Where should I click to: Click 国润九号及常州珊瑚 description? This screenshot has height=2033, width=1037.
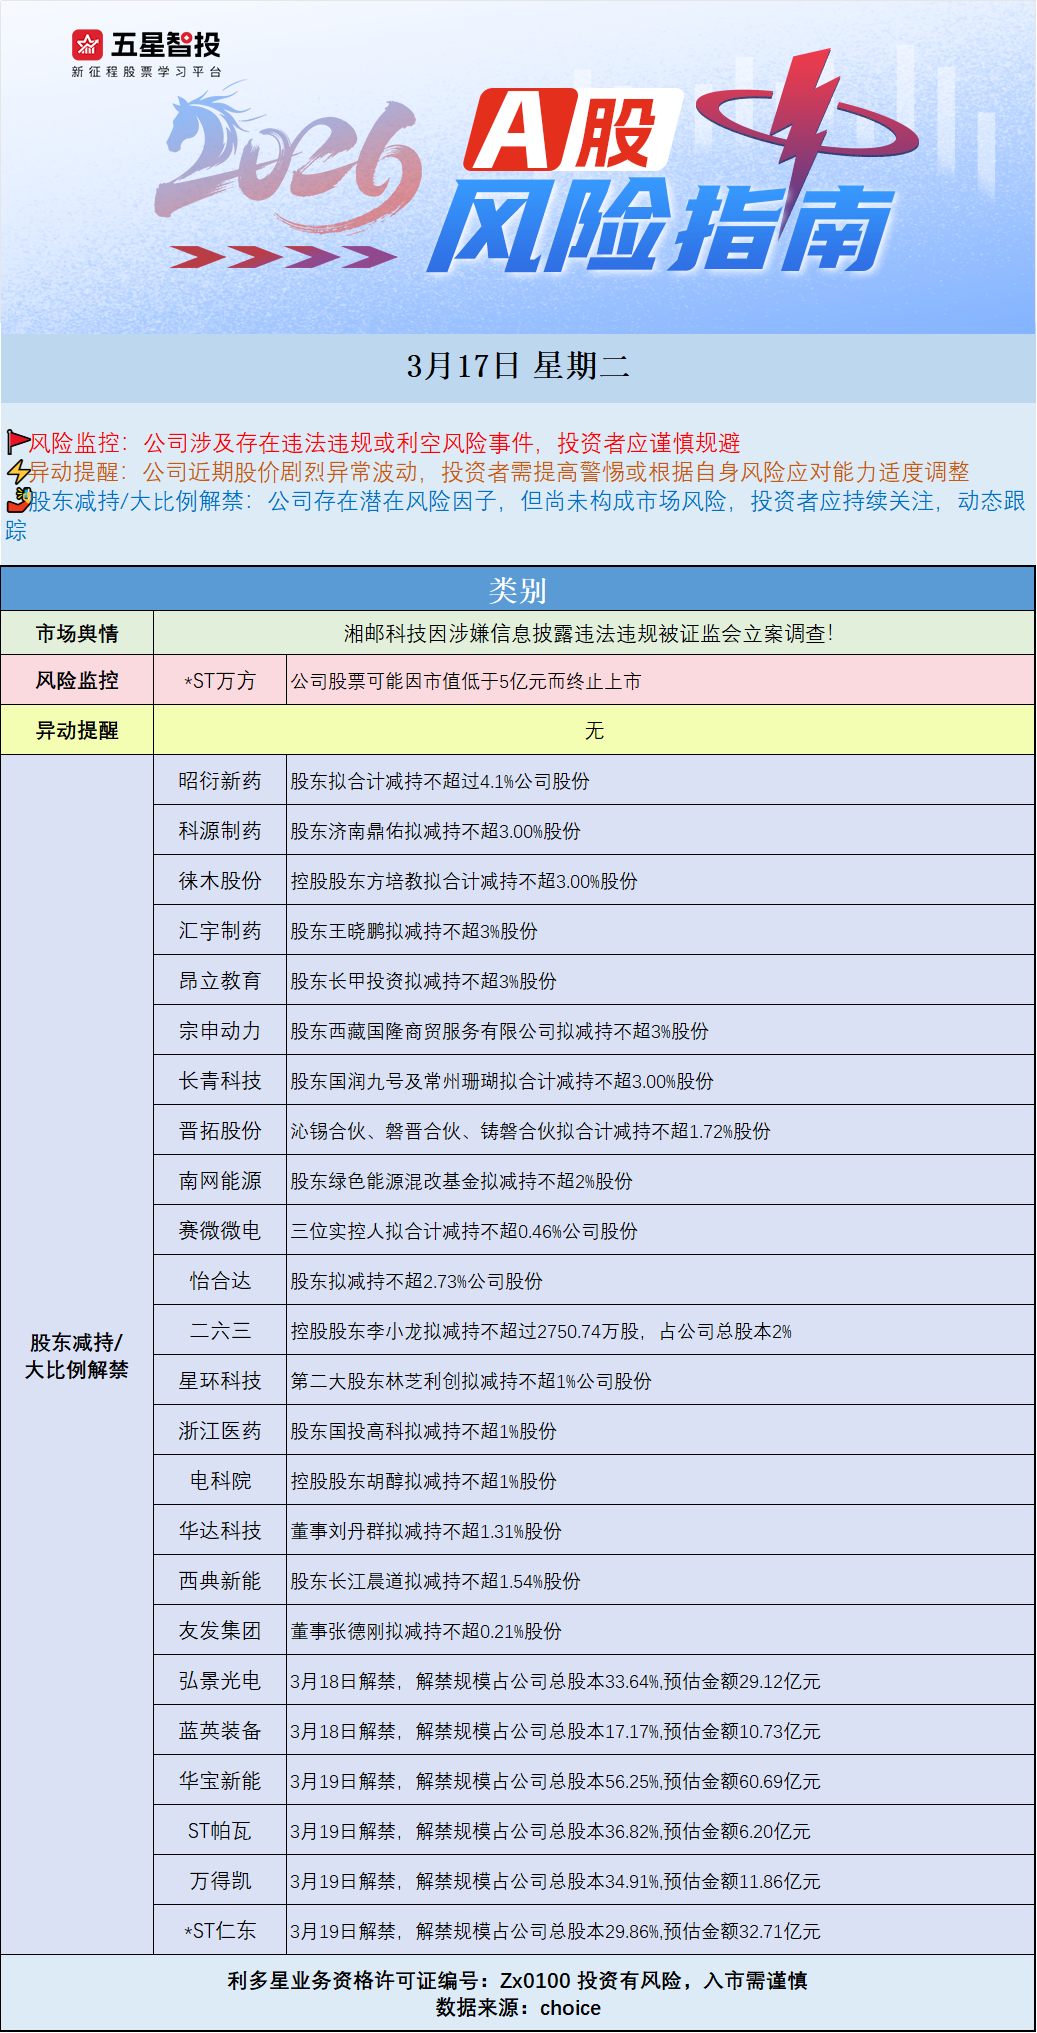[502, 1081]
